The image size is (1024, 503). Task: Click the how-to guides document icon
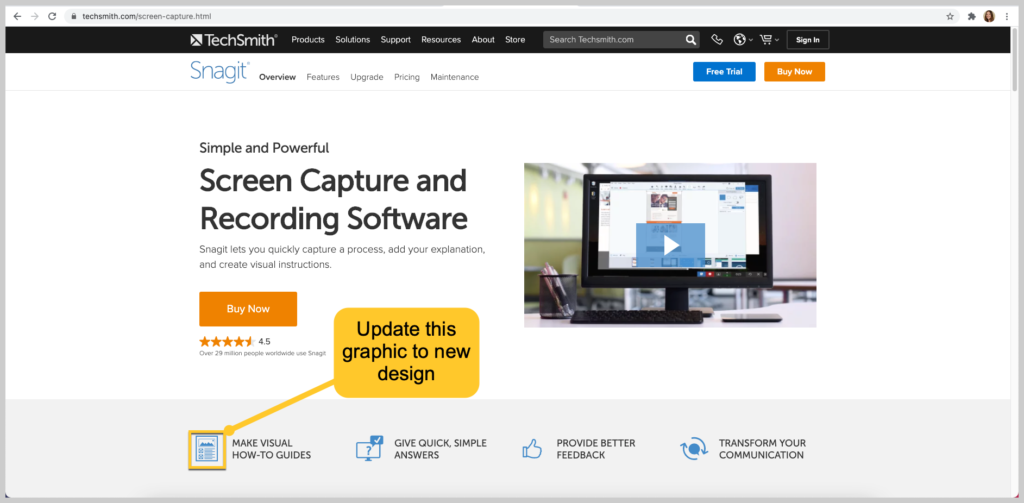point(207,450)
